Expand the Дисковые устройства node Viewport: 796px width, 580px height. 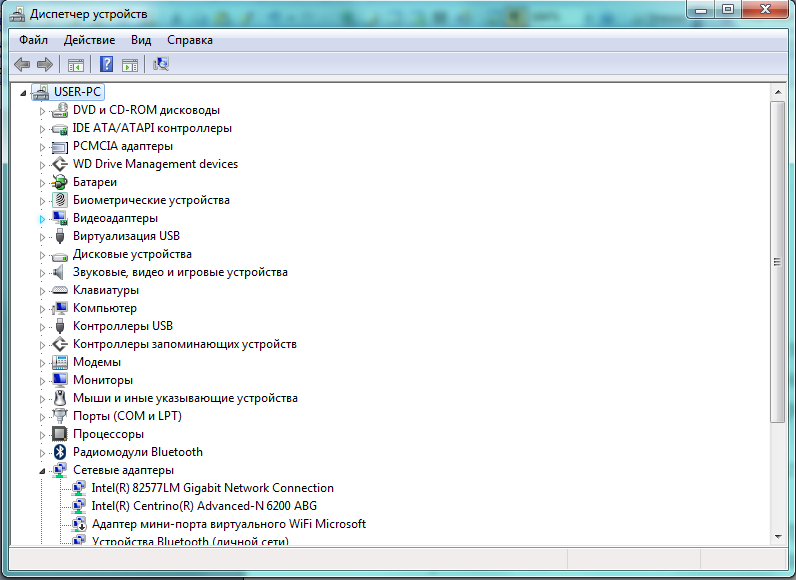tap(42, 254)
